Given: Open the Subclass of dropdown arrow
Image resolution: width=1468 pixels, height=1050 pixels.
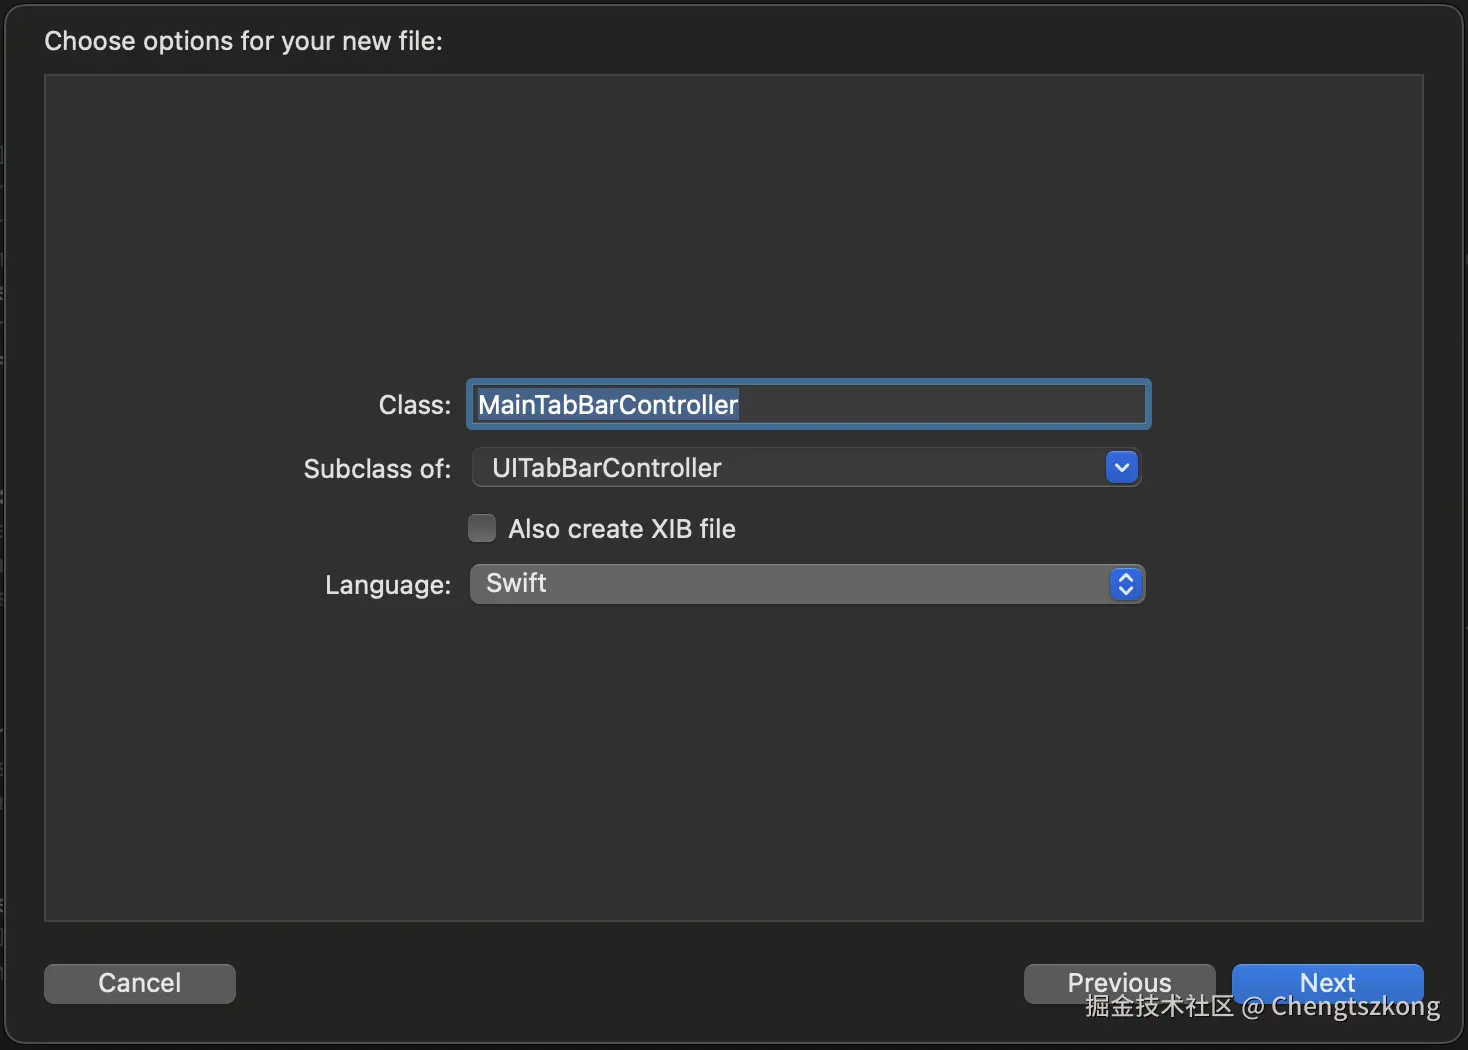Looking at the screenshot, I should point(1122,468).
